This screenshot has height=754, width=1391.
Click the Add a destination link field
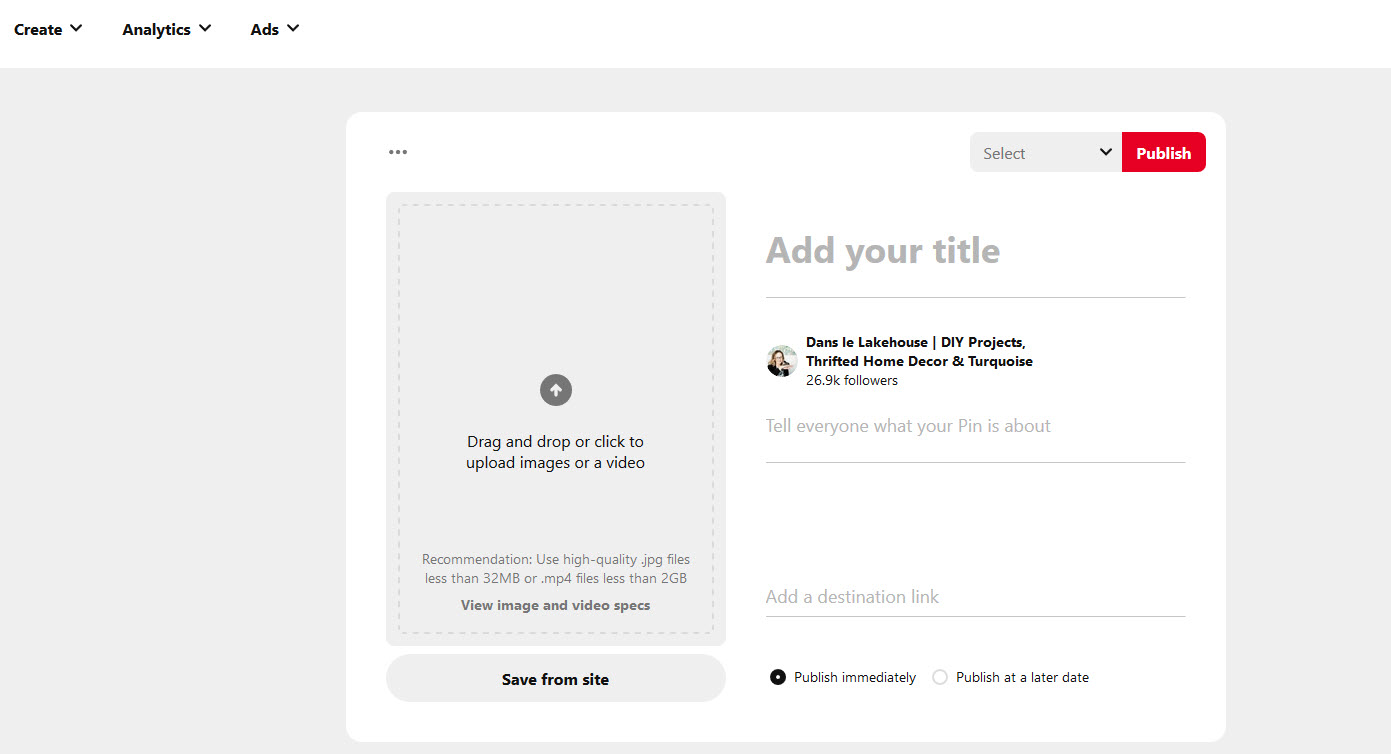tap(975, 597)
